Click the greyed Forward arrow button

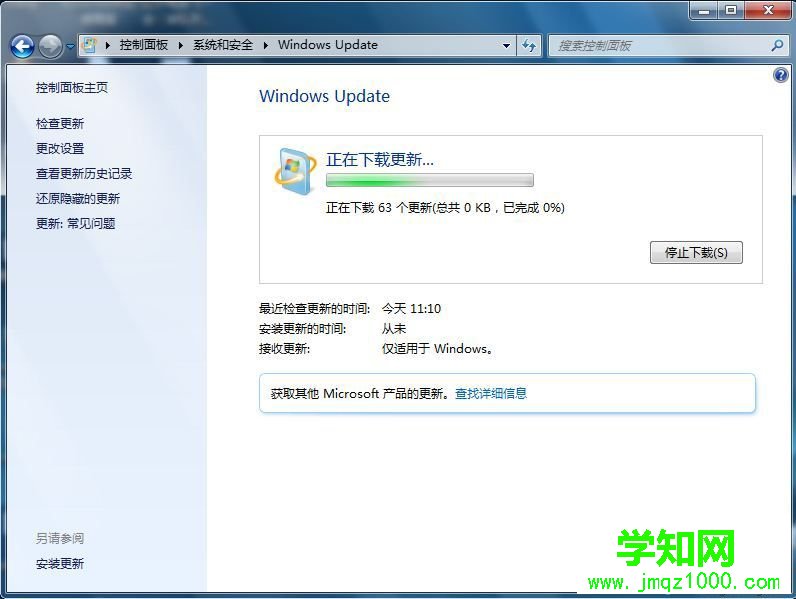[x=50, y=47]
